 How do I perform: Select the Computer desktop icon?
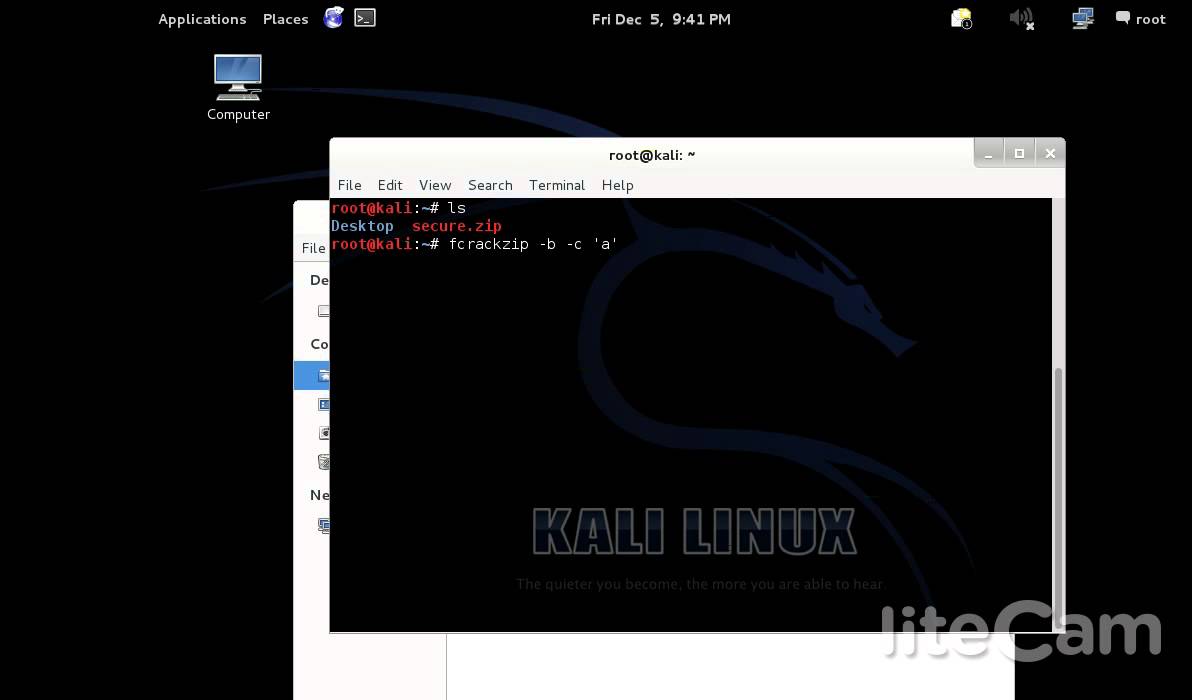238,87
